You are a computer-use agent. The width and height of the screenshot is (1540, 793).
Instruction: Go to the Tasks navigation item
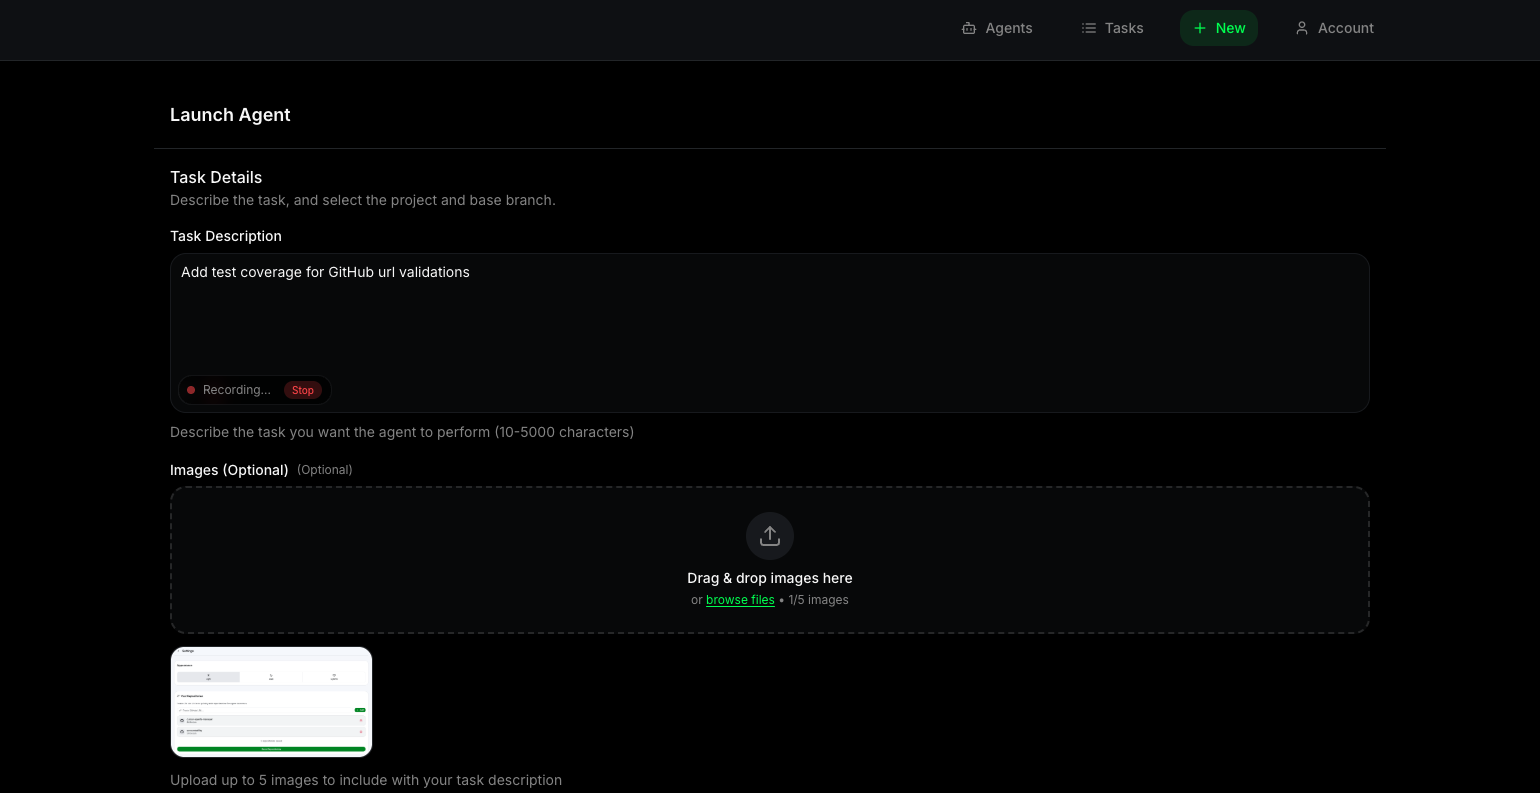1123,28
